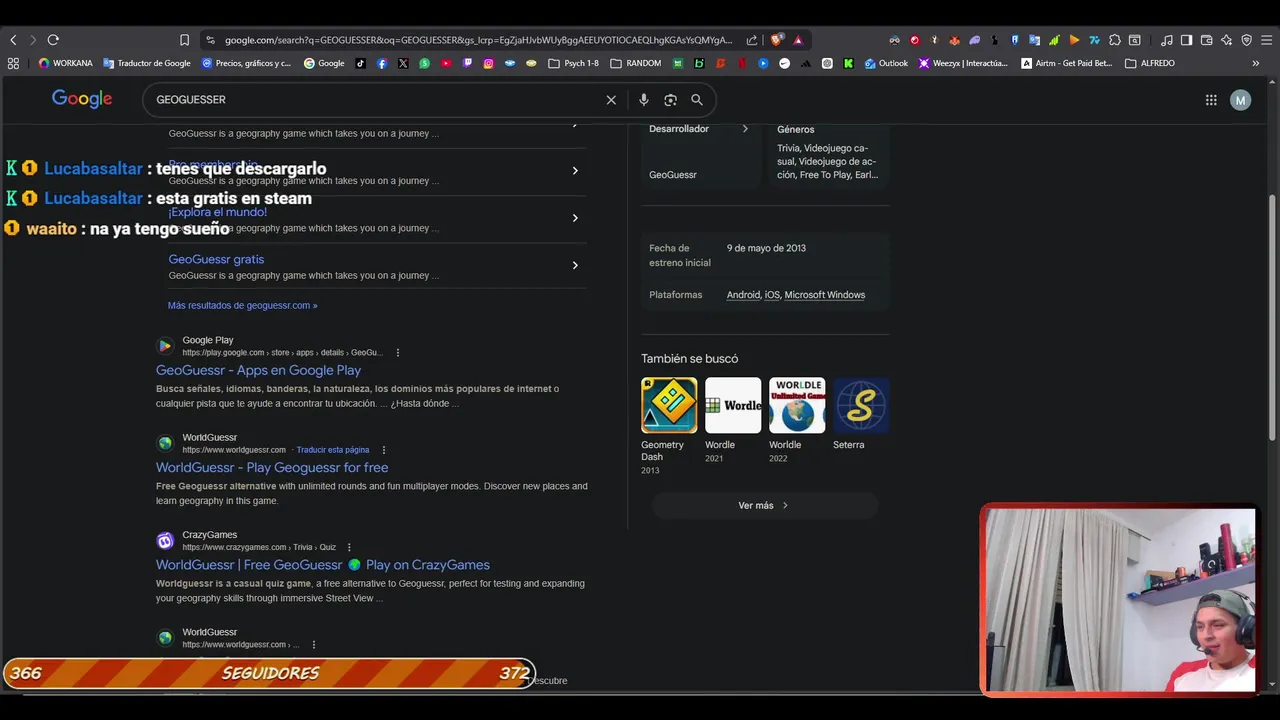1280x720 pixels.
Task: Open site settings icon in address bar
Action: click(210, 40)
